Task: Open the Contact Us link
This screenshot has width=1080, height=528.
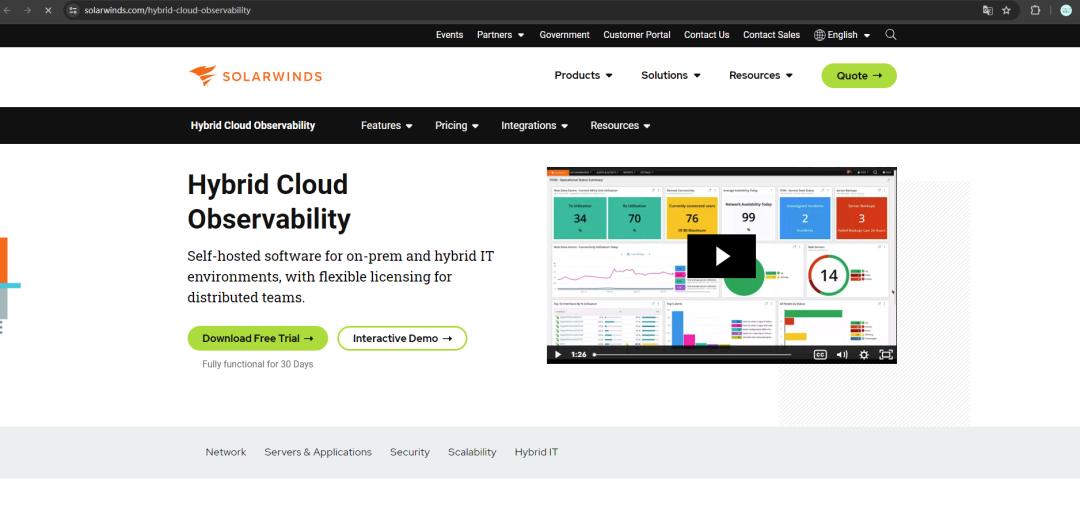Action: tap(707, 34)
